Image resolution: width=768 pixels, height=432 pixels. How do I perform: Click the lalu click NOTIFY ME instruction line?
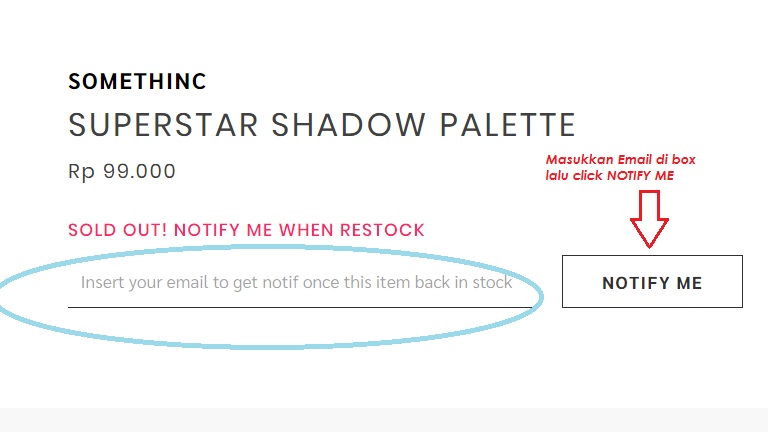click(610, 175)
